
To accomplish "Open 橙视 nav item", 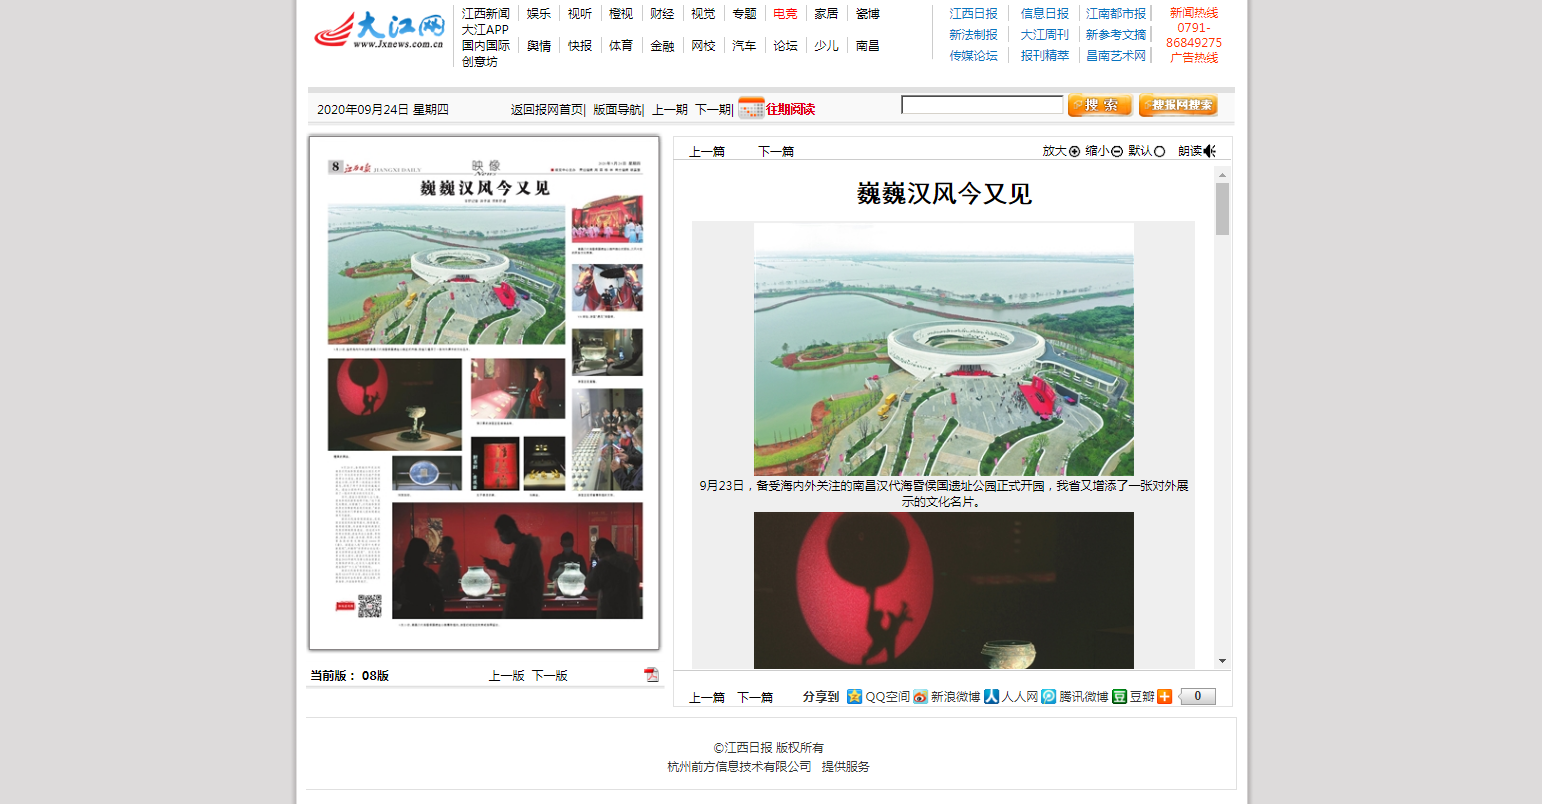I will pyautogui.click(x=621, y=14).
